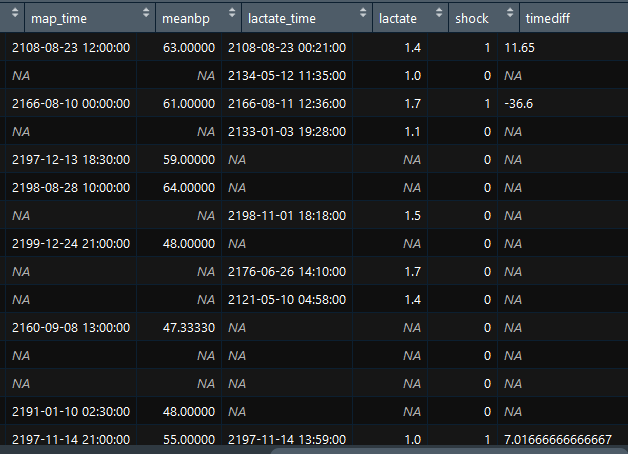The image size is (628, 454).
Task: Select meanbp value 59.00000
Action: tap(189, 160)
